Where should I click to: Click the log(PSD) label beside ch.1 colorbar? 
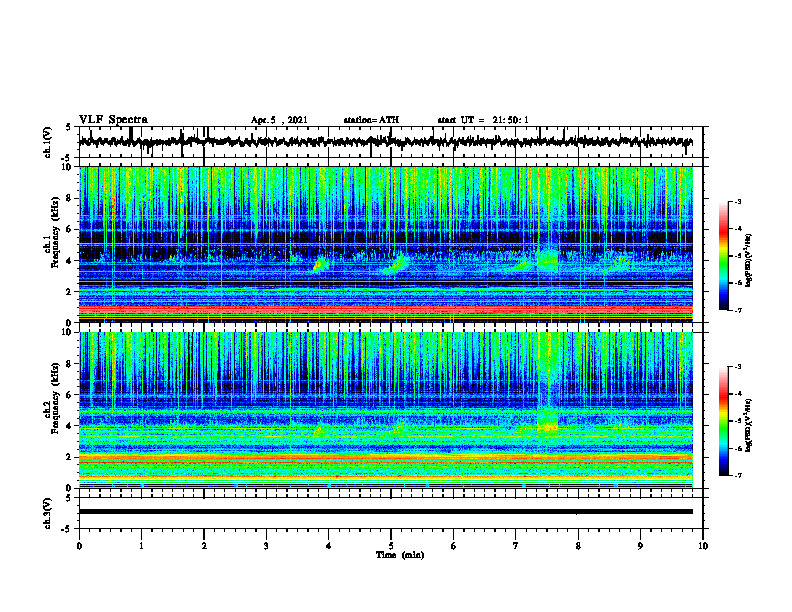click(749, 261)
